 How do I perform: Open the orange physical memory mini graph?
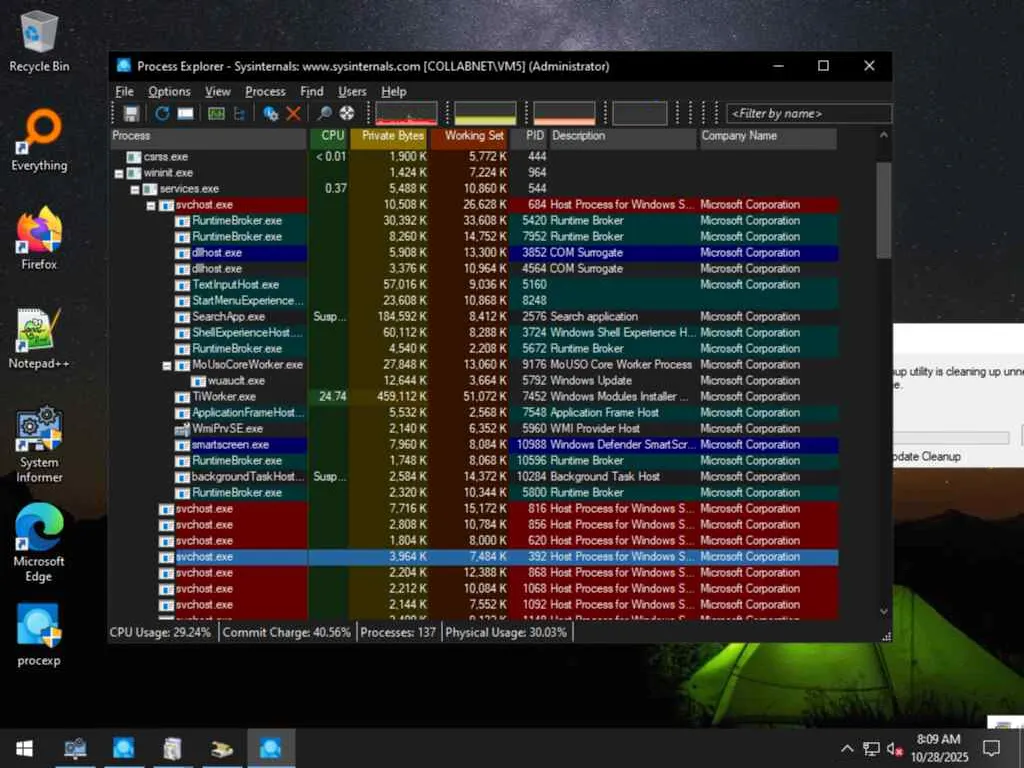point(564,113)
